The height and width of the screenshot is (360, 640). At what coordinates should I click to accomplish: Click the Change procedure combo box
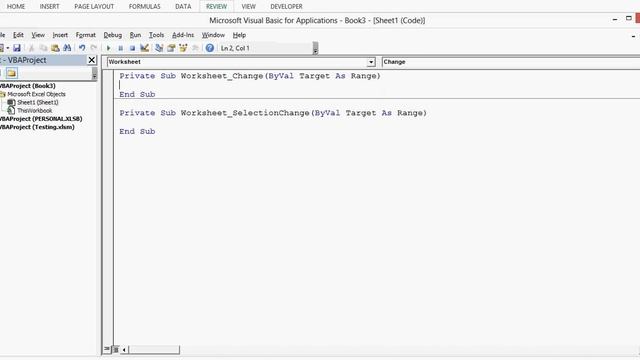click(511, 62)
